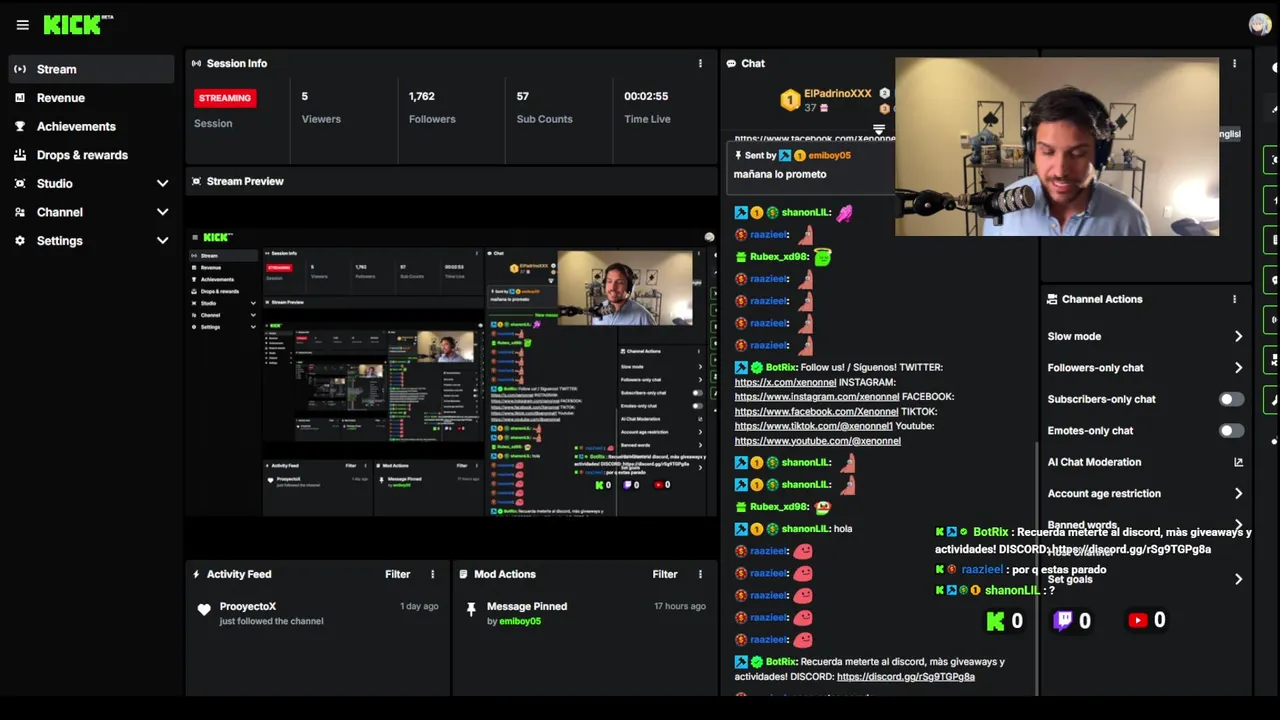Screen dimensions: 1280x720
Task: Click the 5 Viewers count
Action: click(x=305, y=96)
